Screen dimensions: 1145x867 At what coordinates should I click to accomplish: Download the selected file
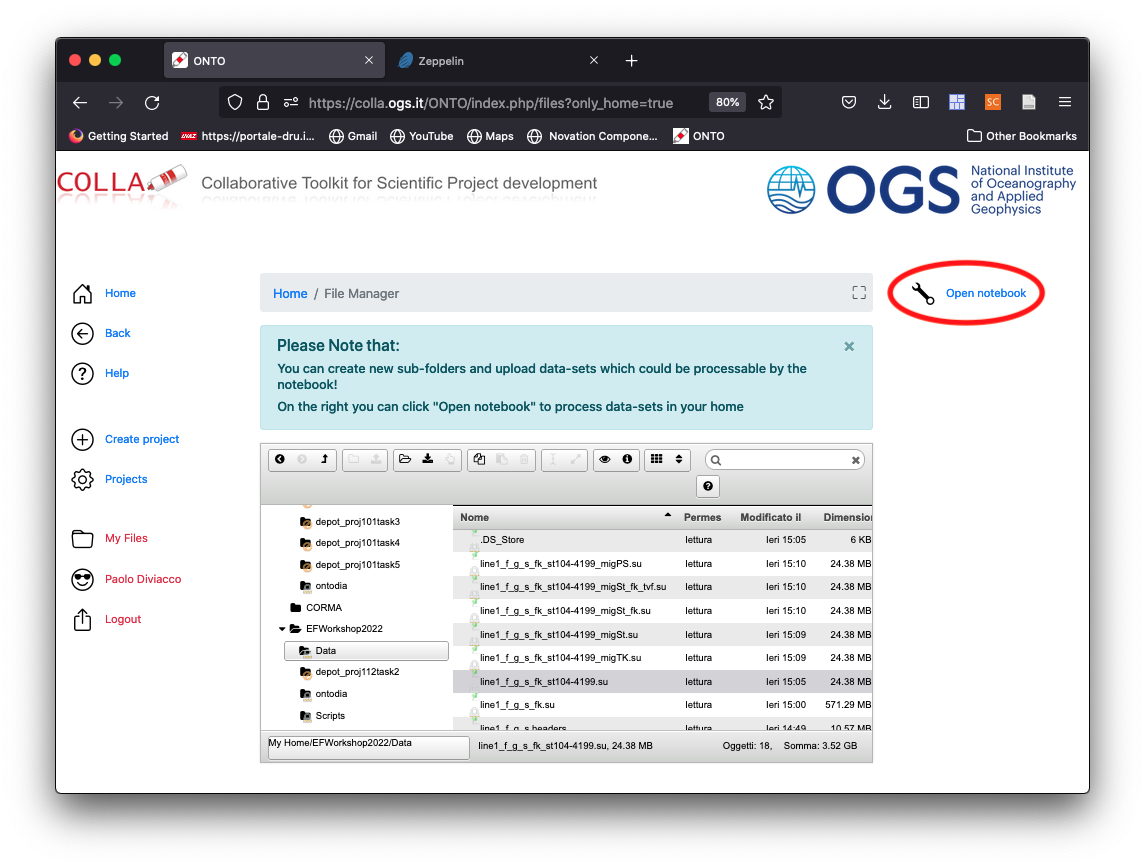(428, 460)
